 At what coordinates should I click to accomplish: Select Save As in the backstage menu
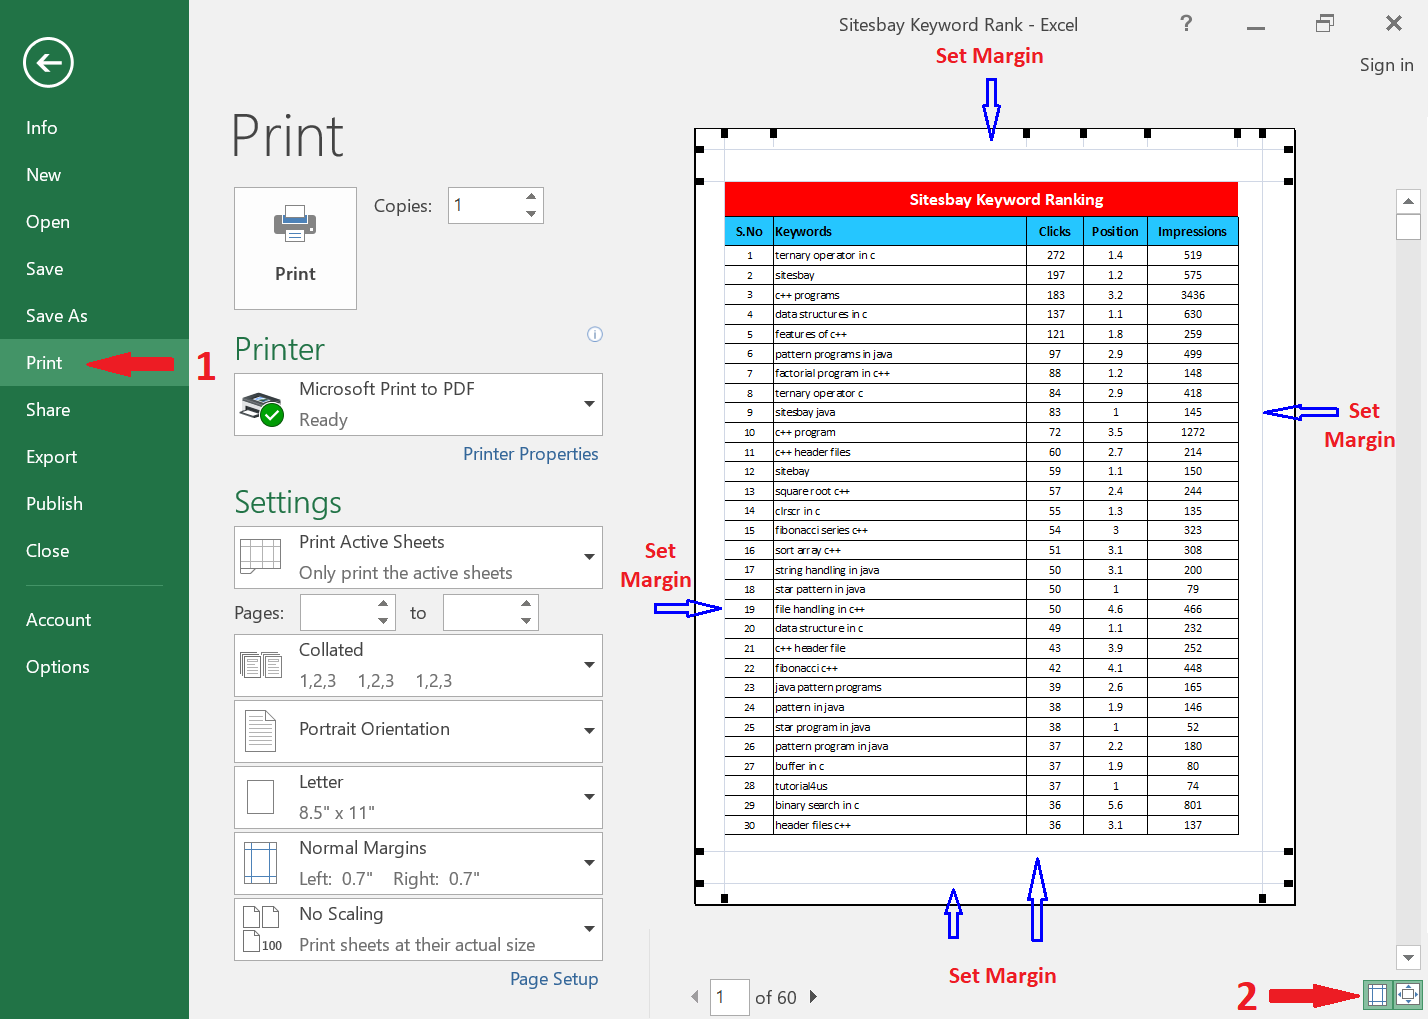pyautogui.click(x=94, y=316)
